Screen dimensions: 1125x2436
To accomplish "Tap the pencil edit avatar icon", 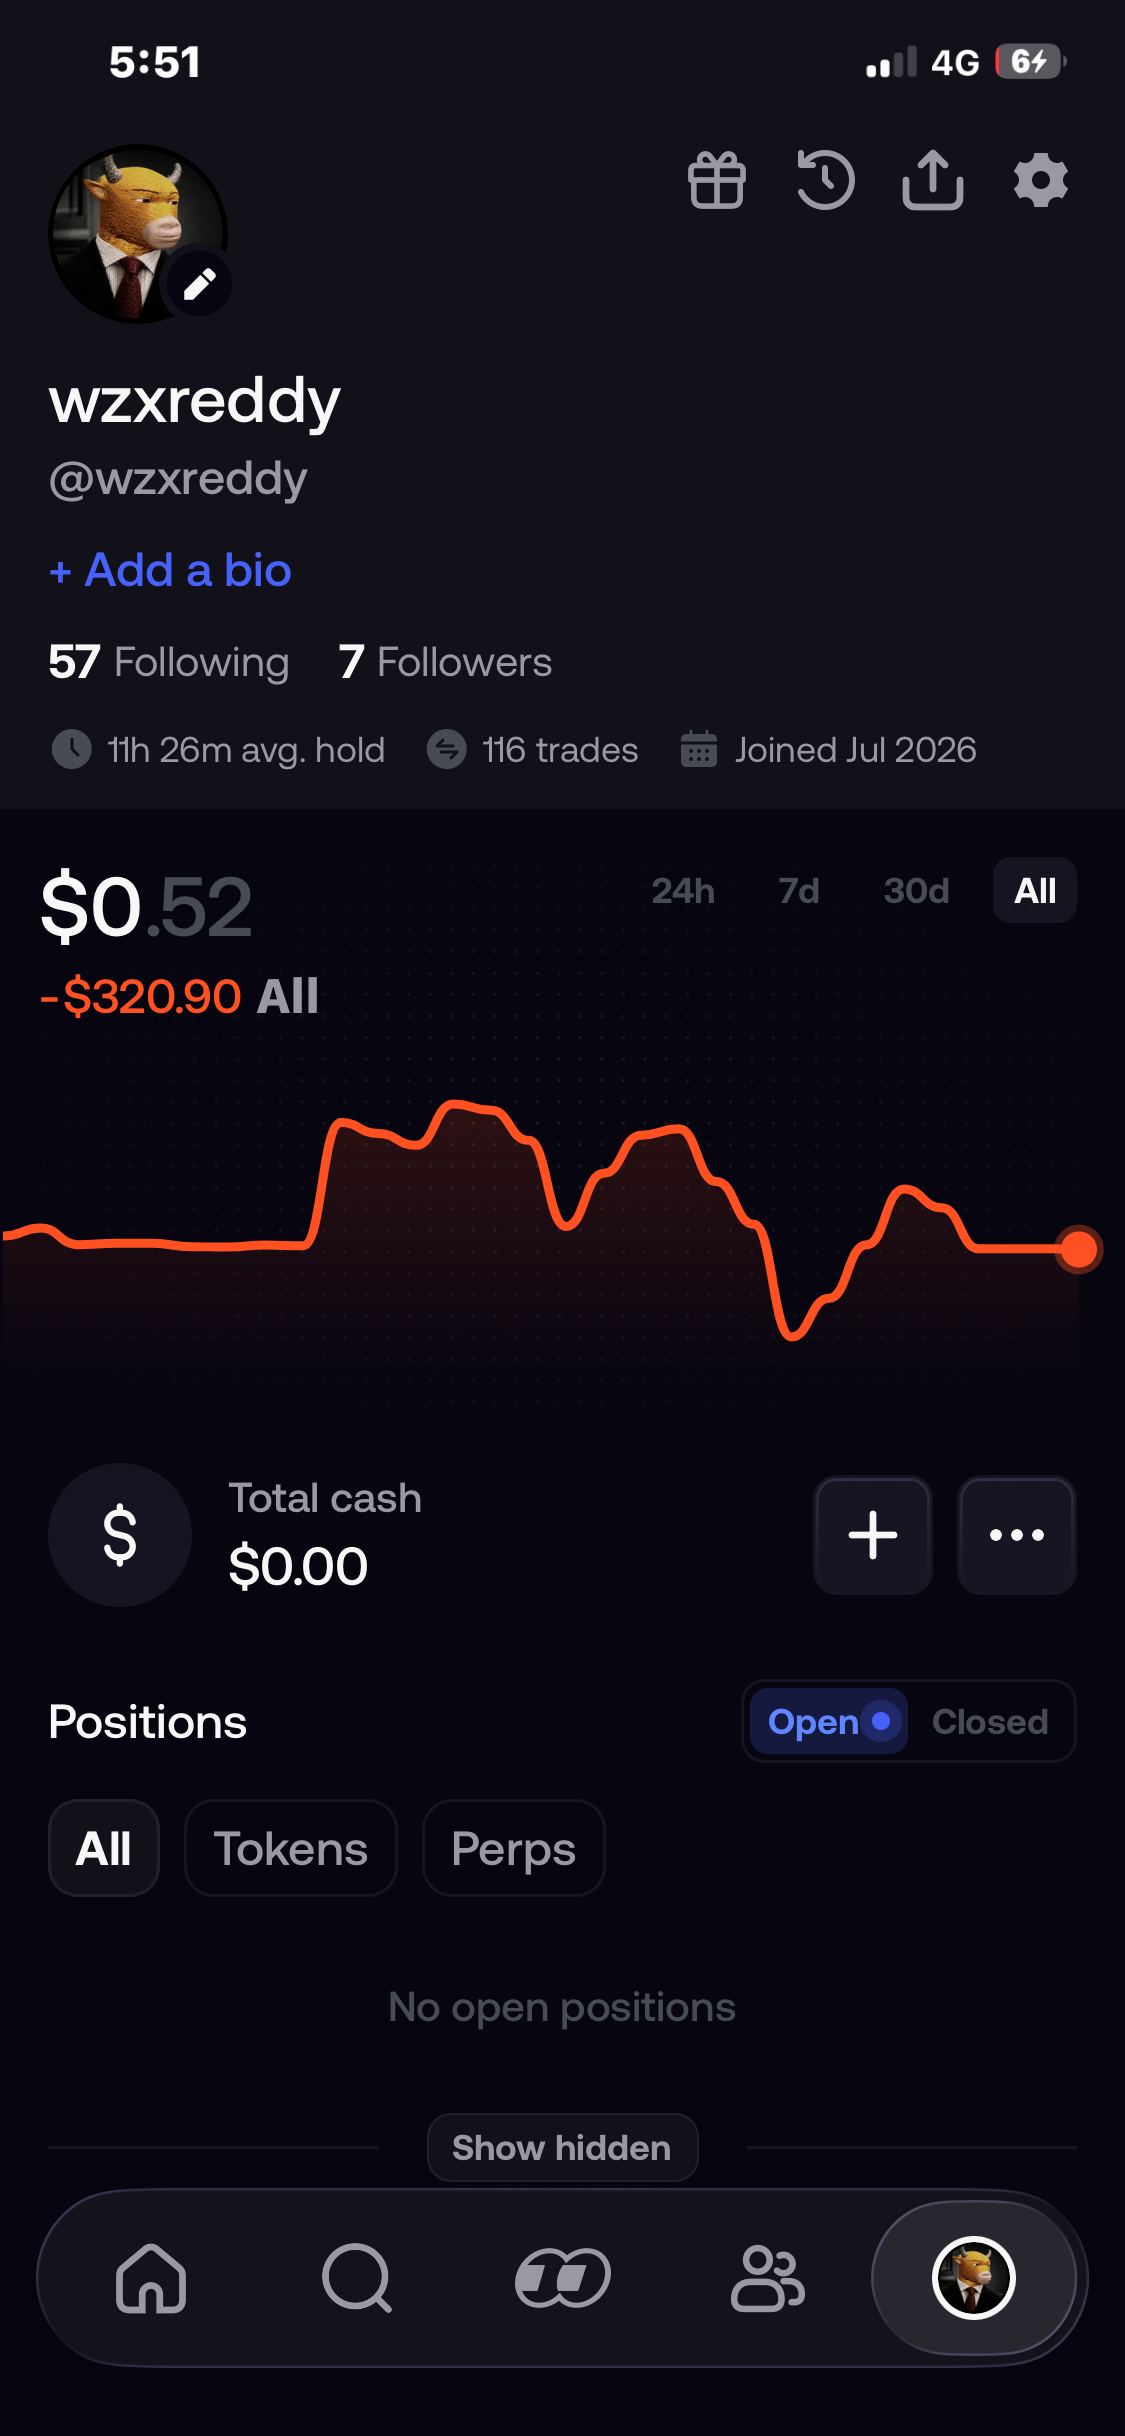I will pos(200,284).
